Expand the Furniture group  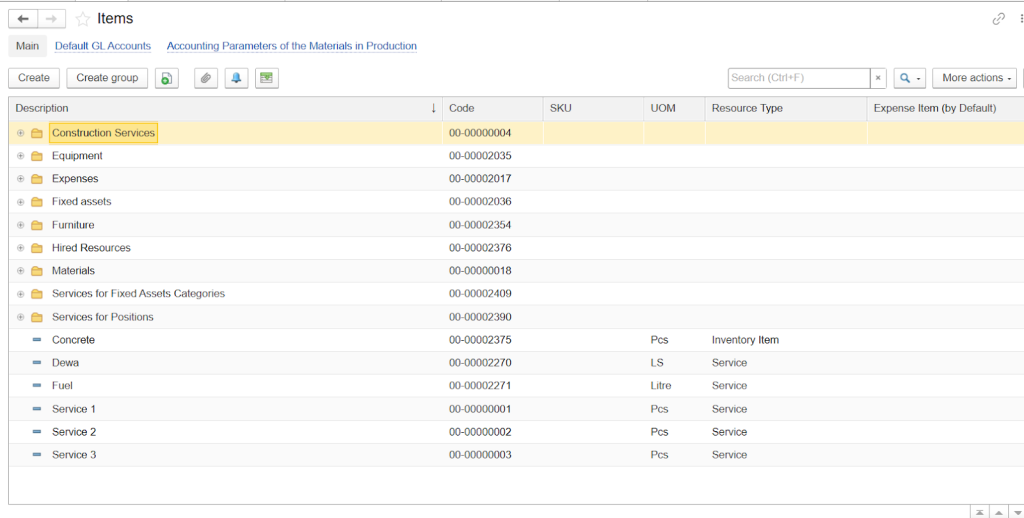[20, 225]
